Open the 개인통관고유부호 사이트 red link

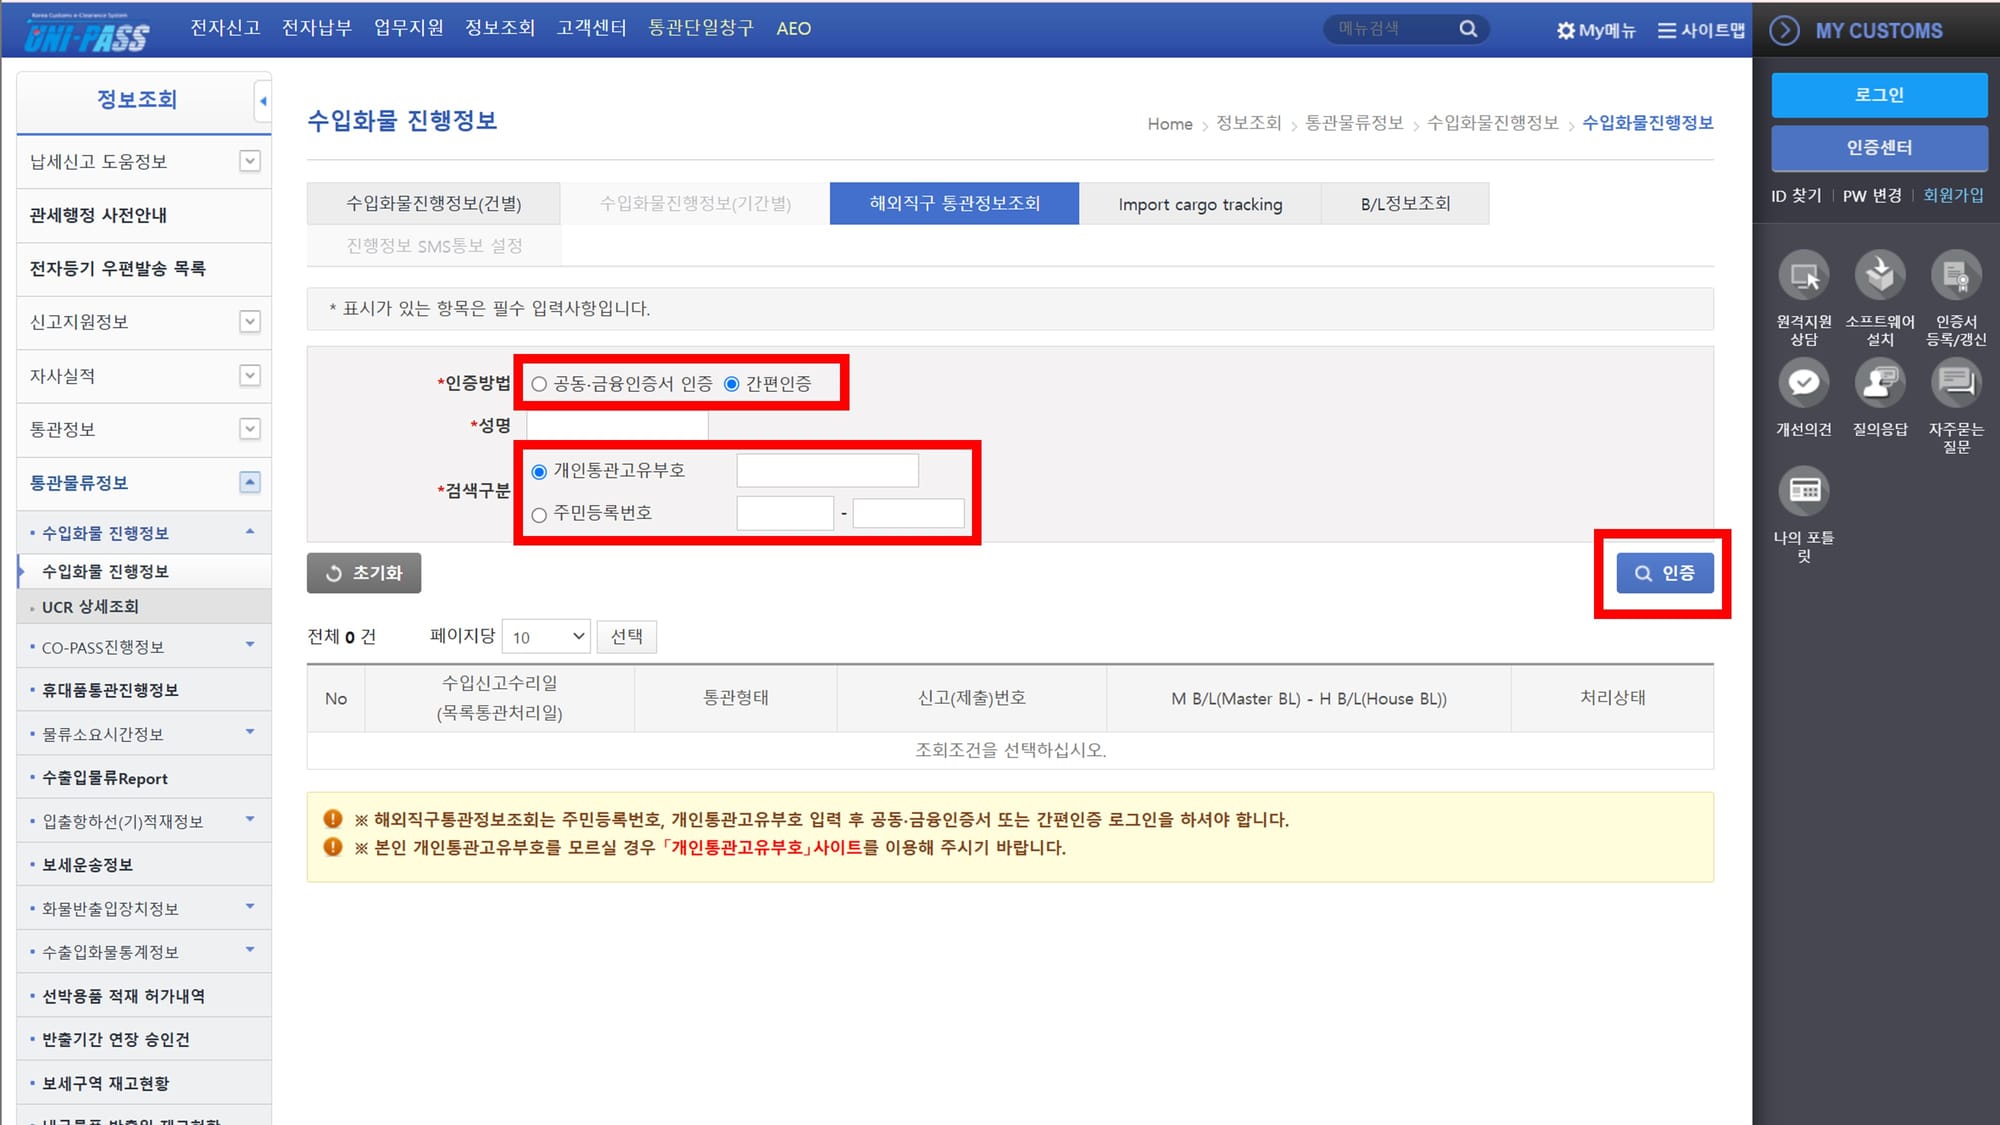762,848
